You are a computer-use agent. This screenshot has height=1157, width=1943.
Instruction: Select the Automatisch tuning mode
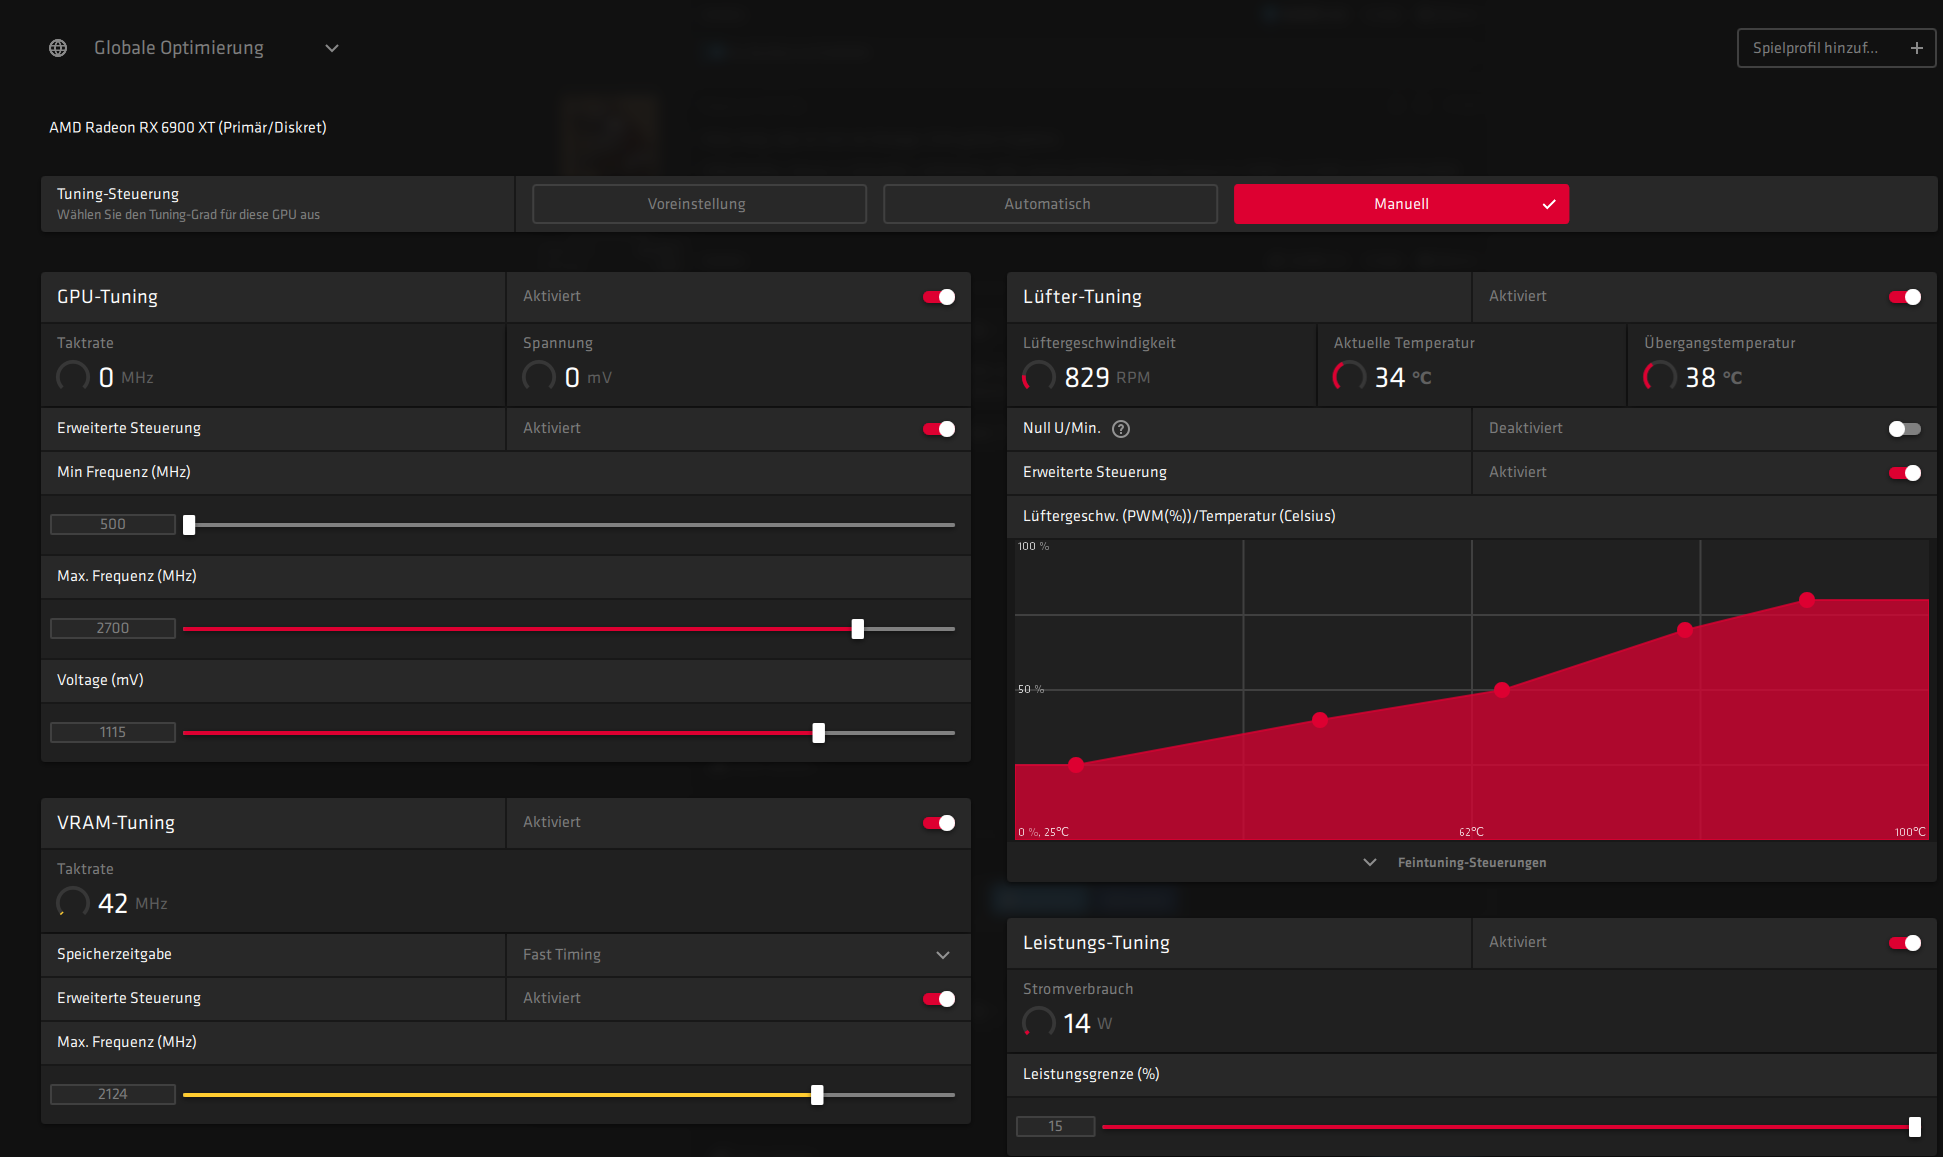pos(1049,204)
